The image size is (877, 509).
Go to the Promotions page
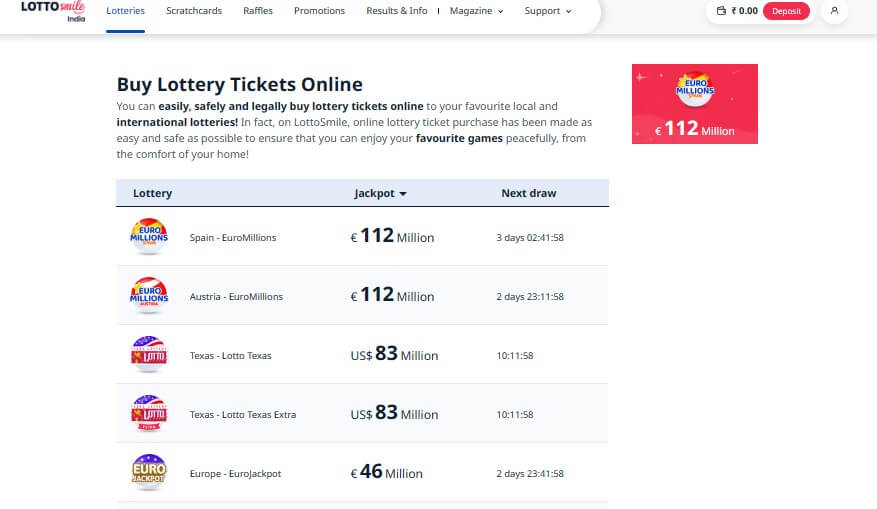(319, 11)
